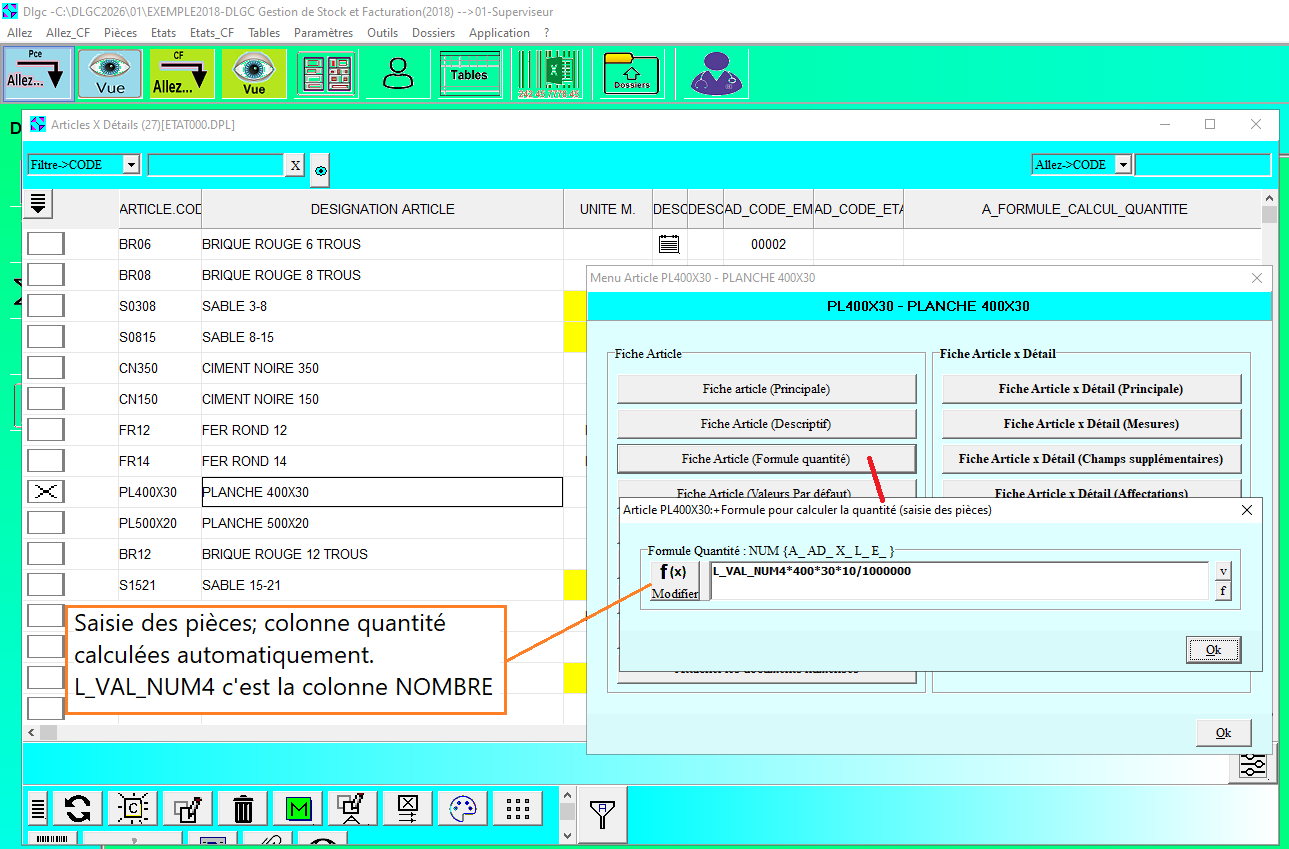Click the Tables toolbar icon
This screenshot has width=1289, height=849.
tap(469, 74)
